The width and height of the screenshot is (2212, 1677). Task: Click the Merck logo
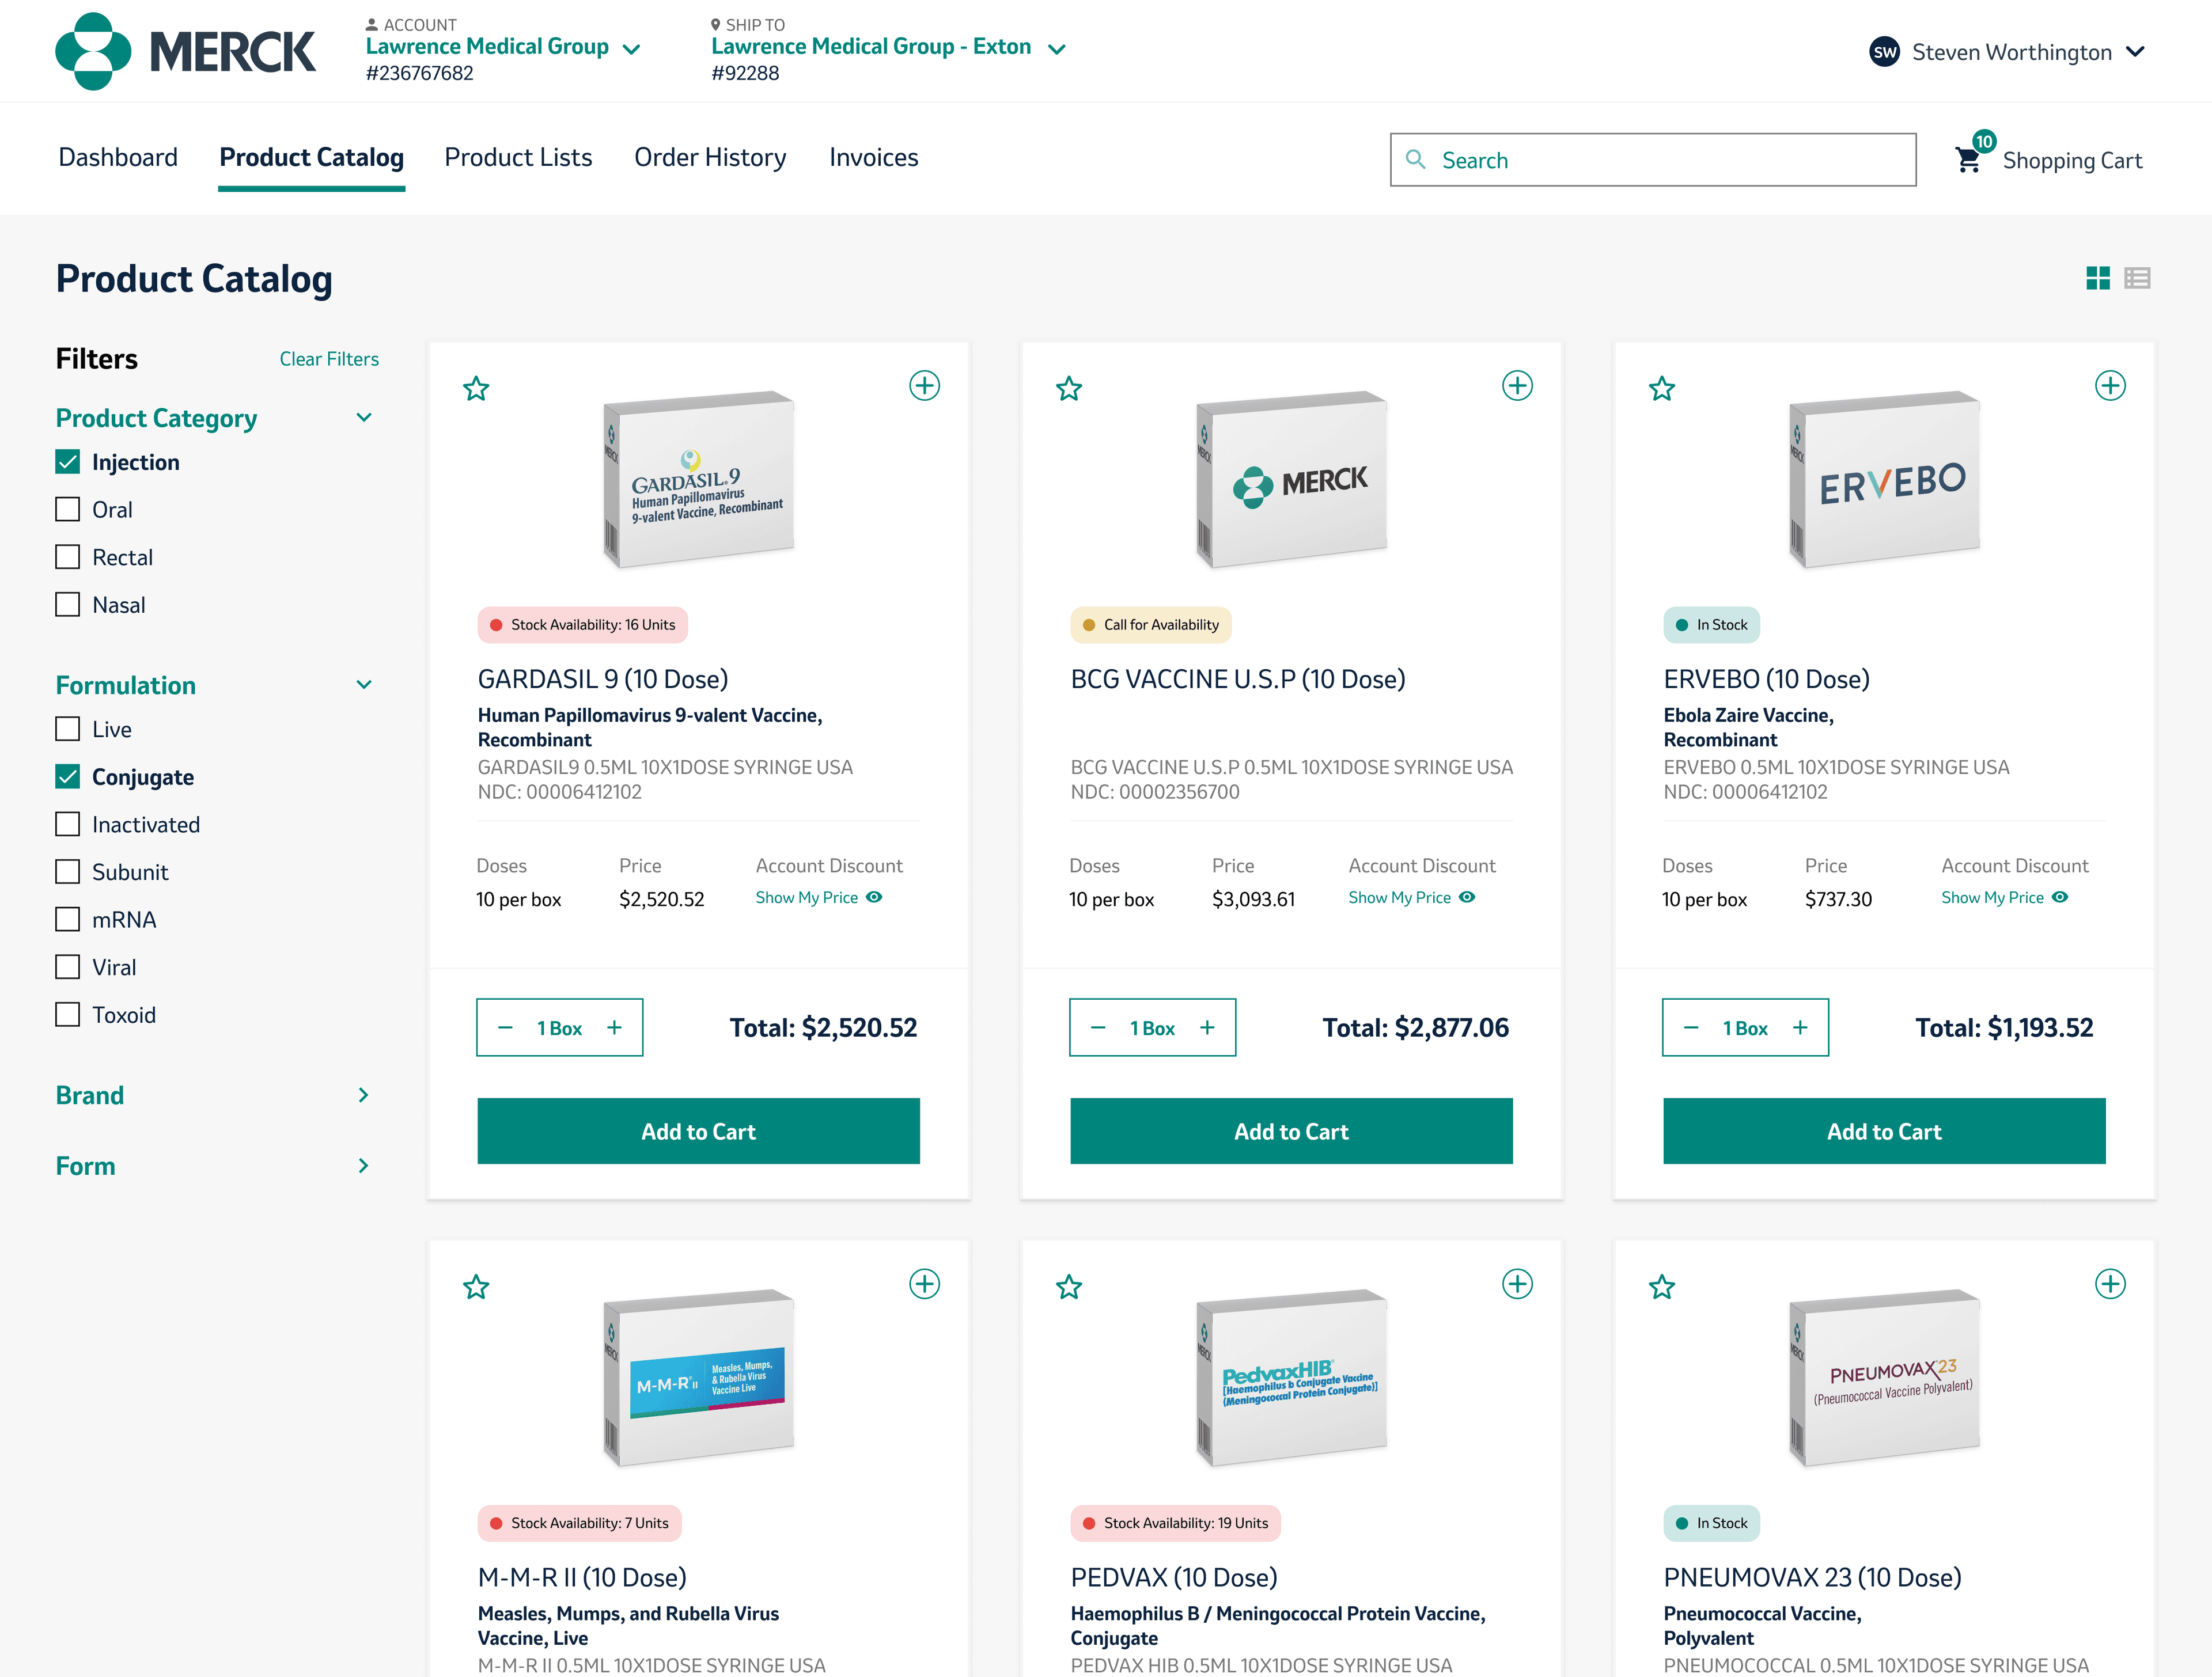[185, 51]
